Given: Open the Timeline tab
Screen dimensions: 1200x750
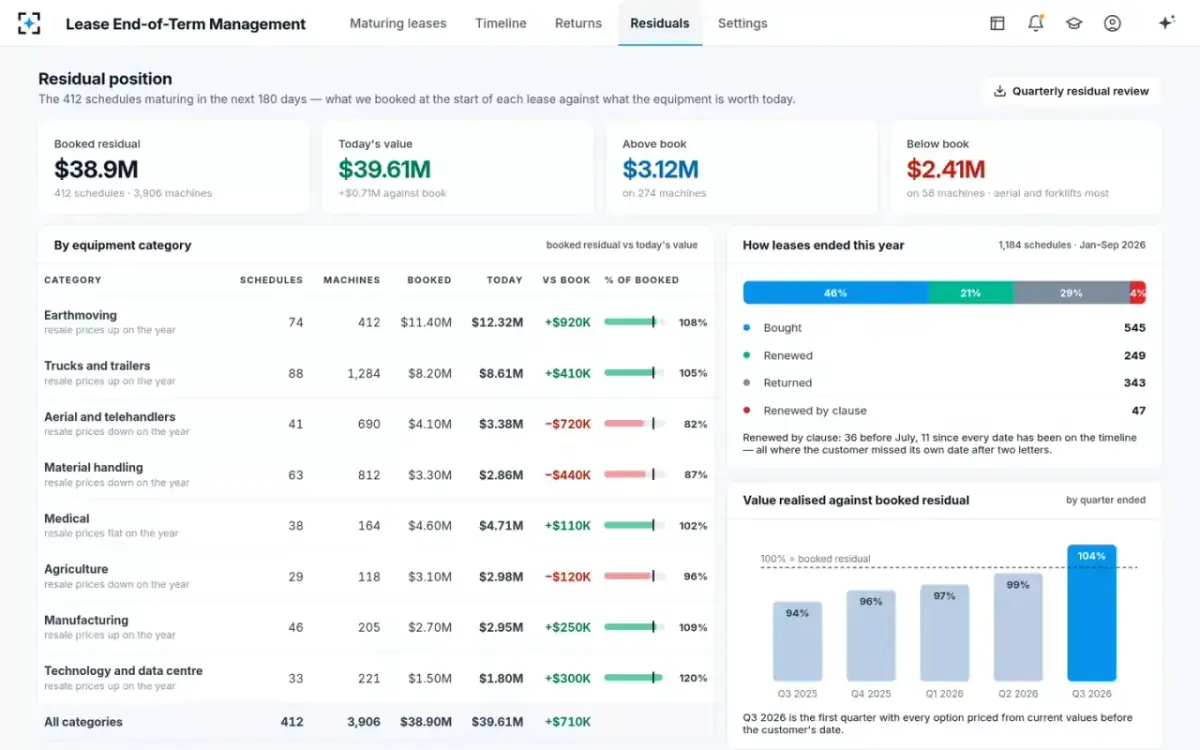Looking at the screenshot, I should [501, 23].
